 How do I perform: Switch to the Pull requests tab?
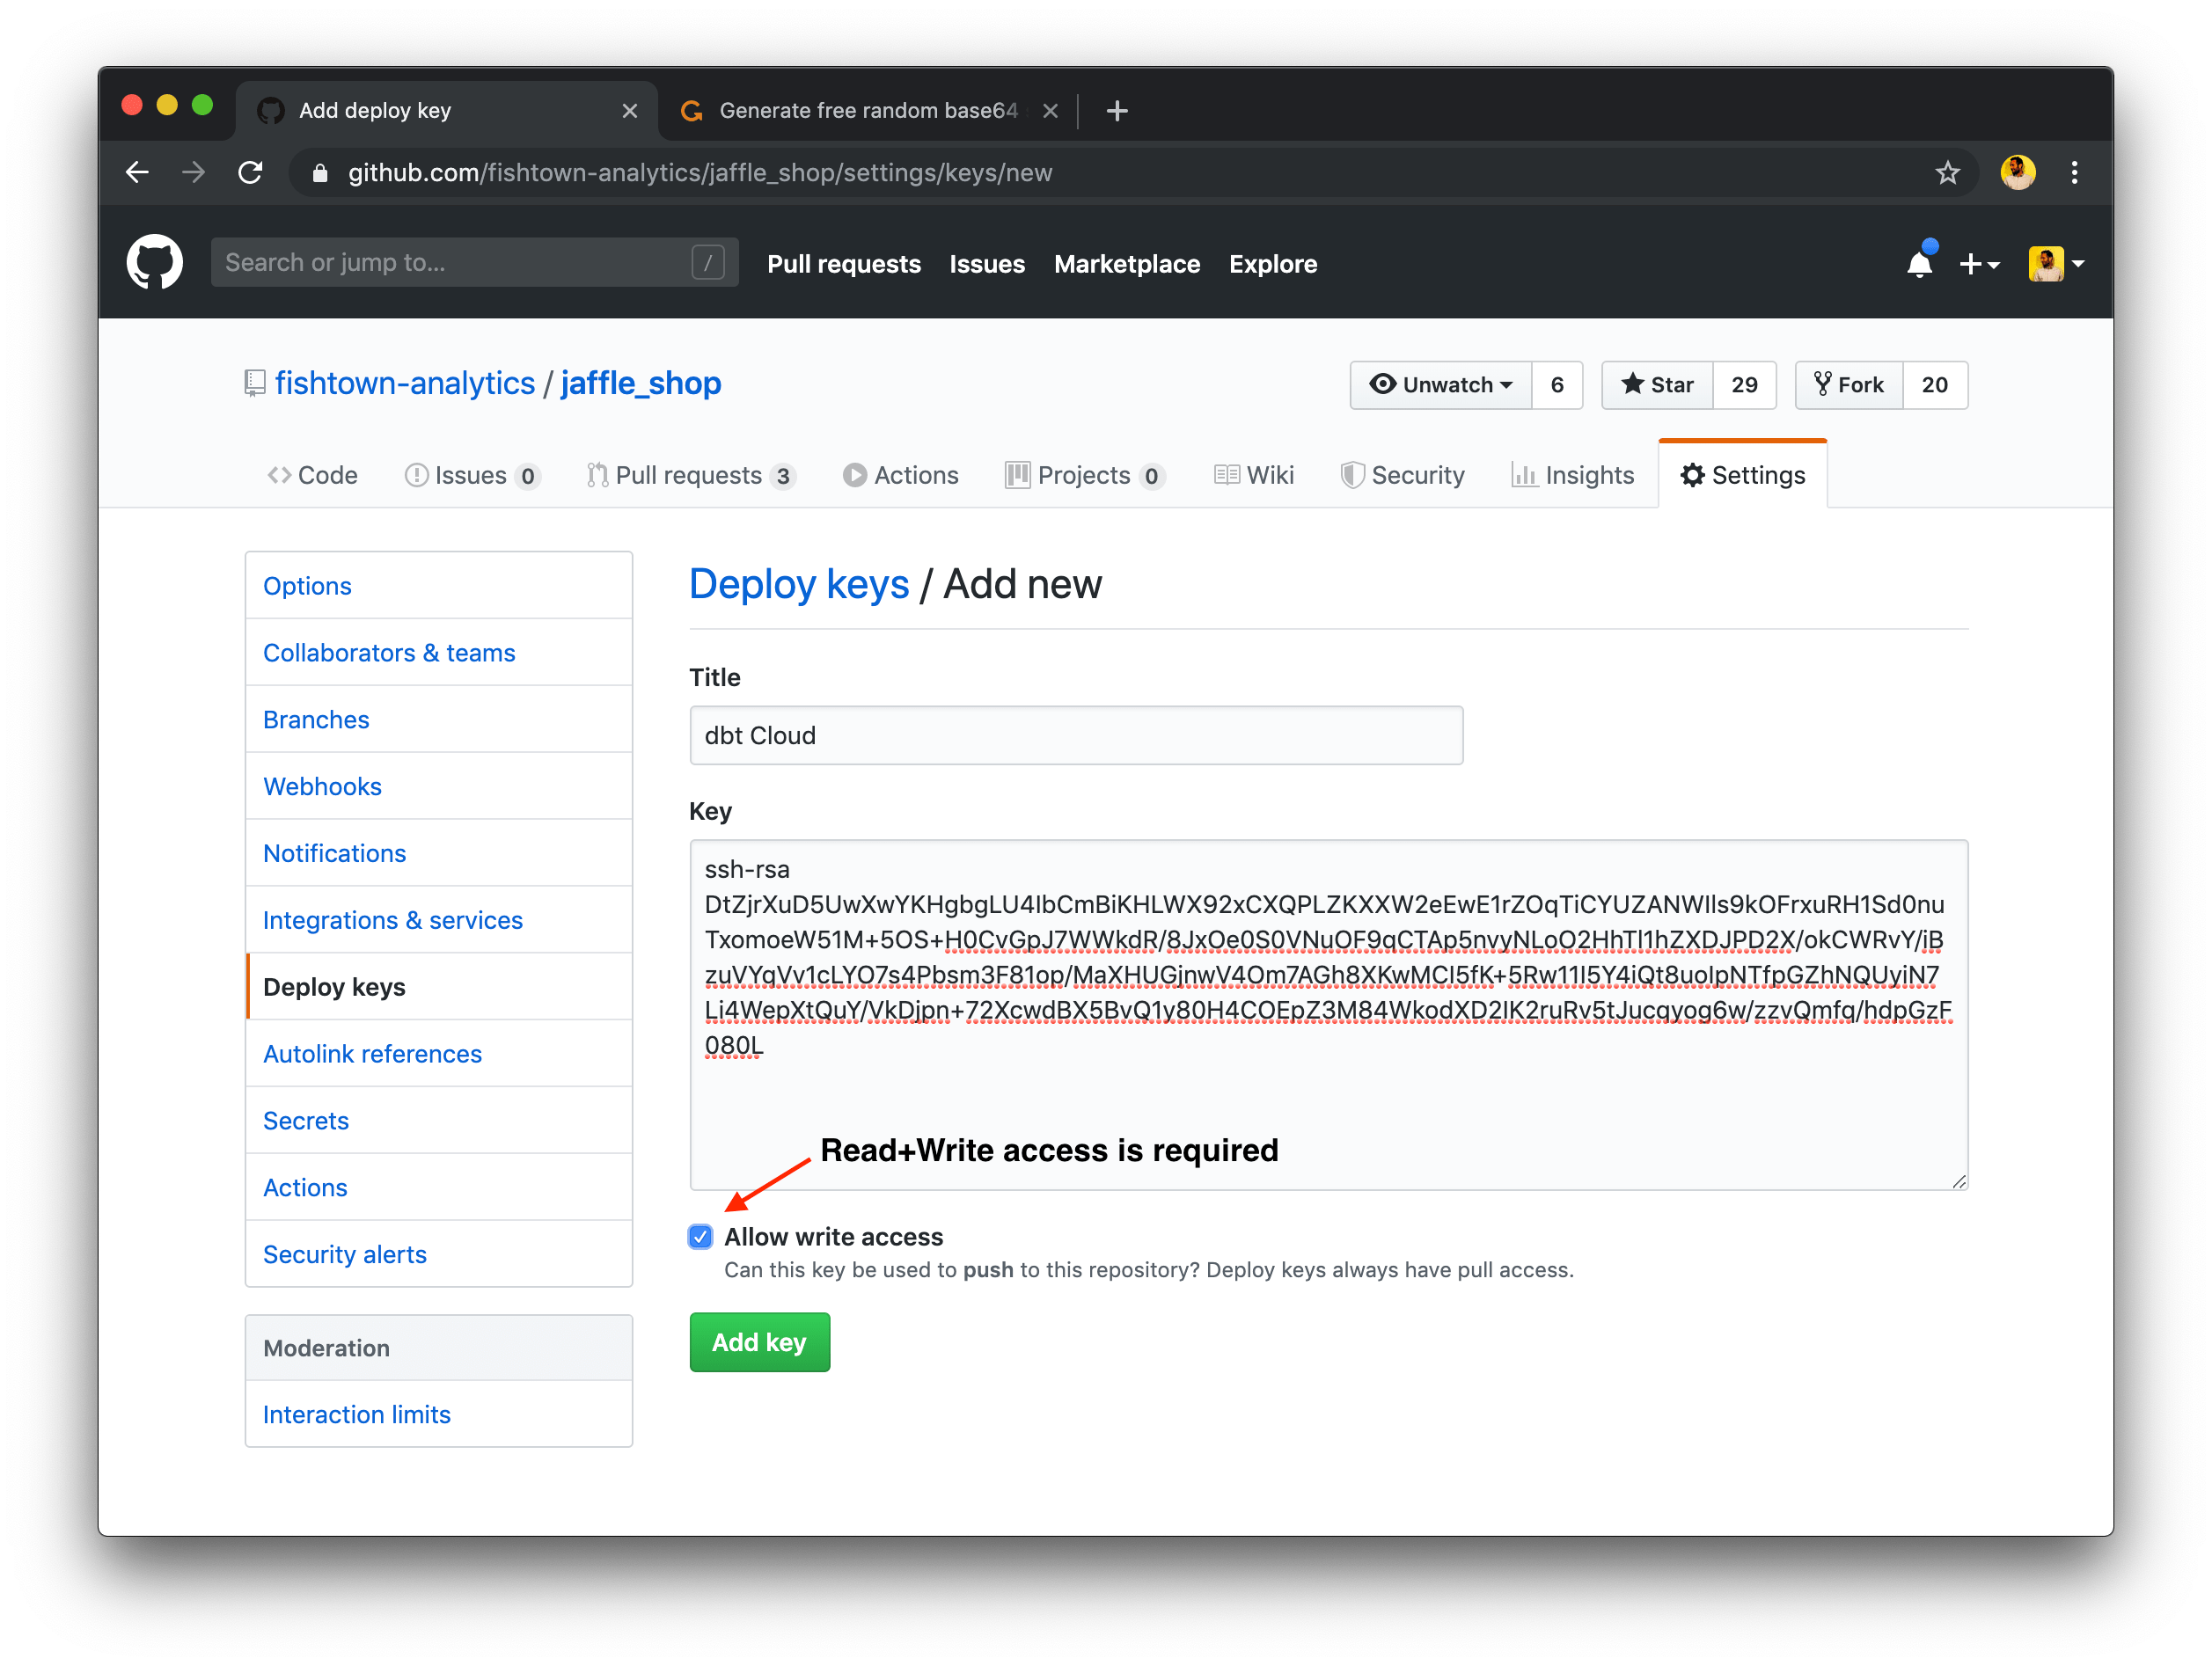(685, 474)
